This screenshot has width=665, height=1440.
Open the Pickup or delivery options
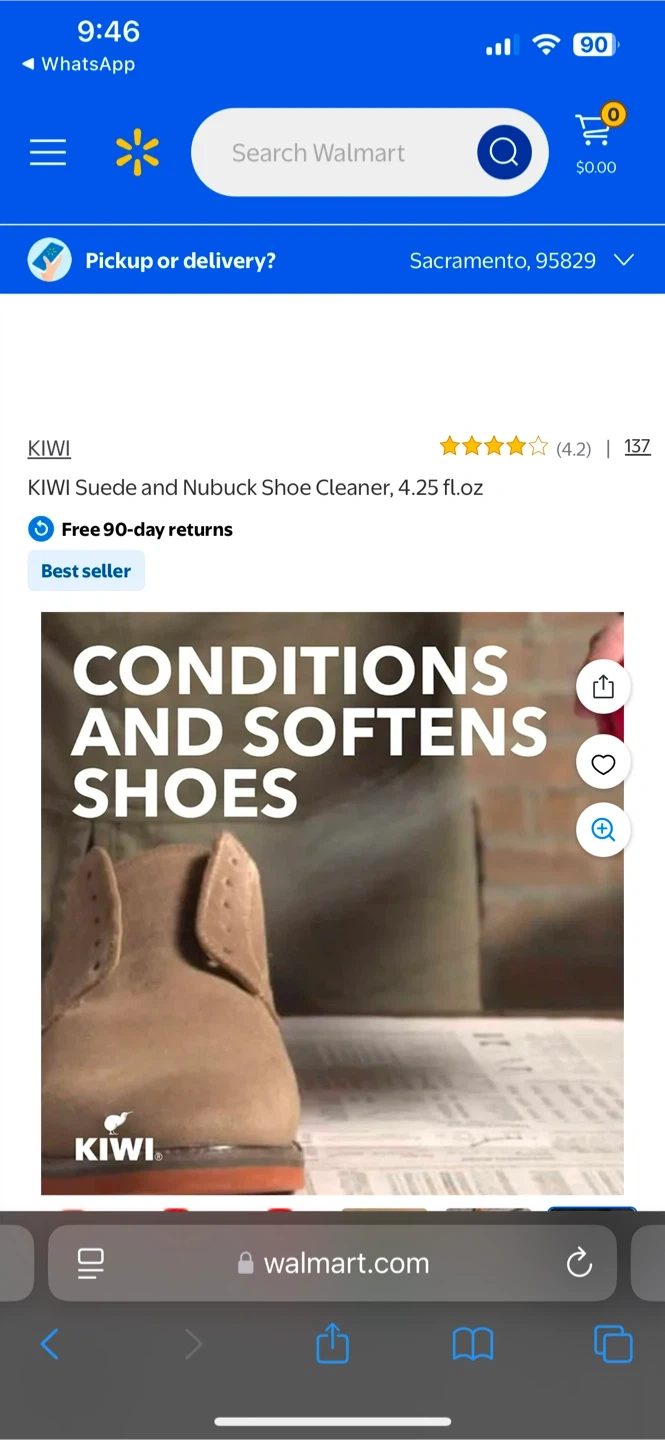click(180, 260)
